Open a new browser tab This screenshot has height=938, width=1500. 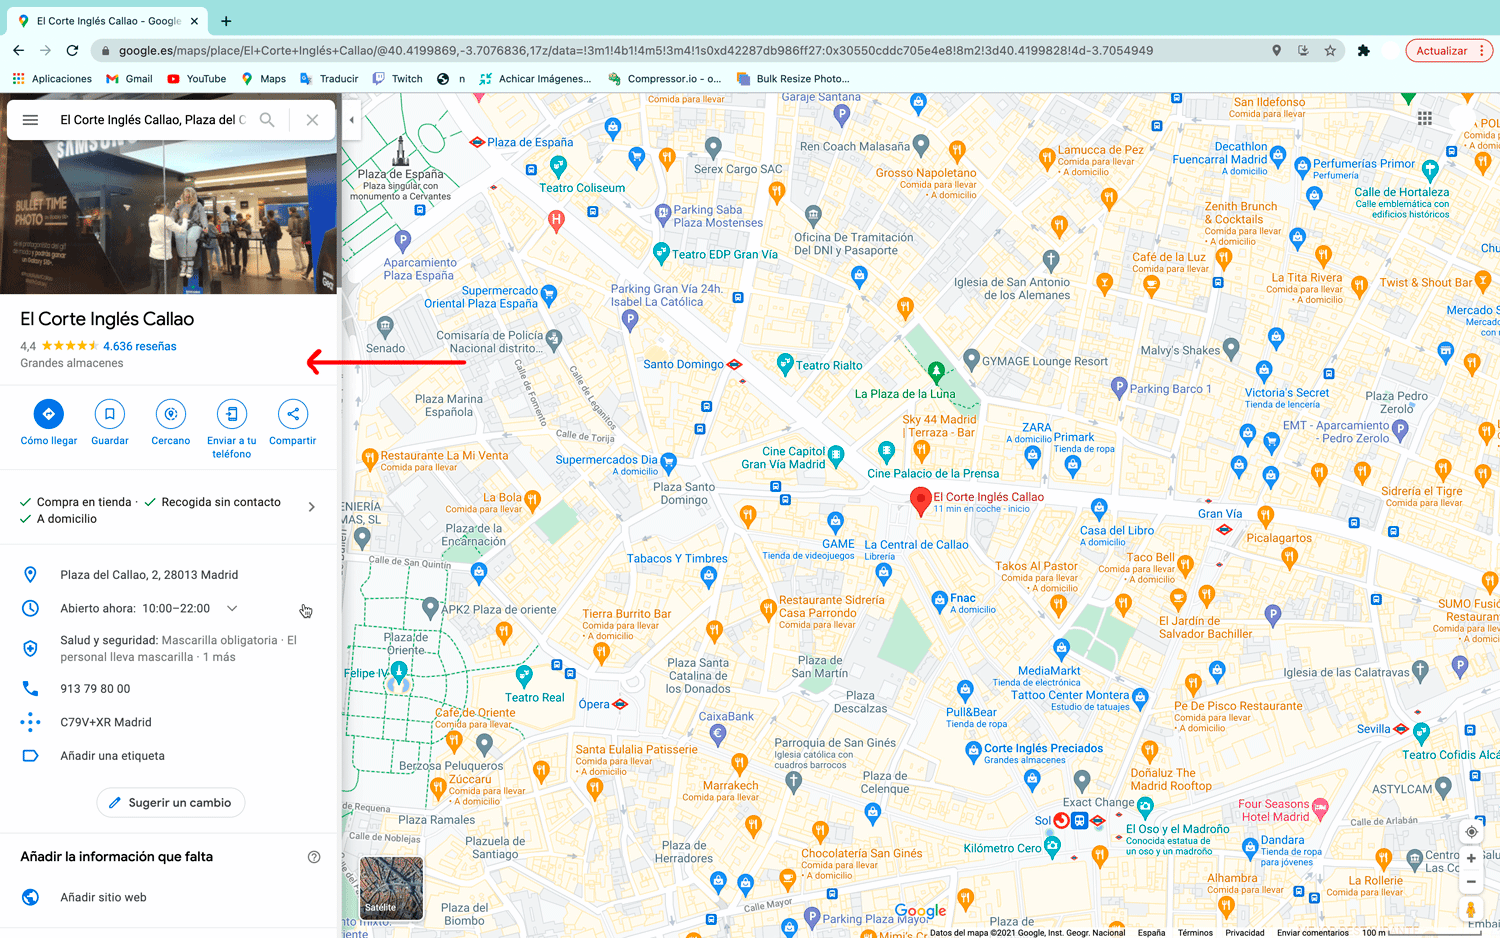226,21
